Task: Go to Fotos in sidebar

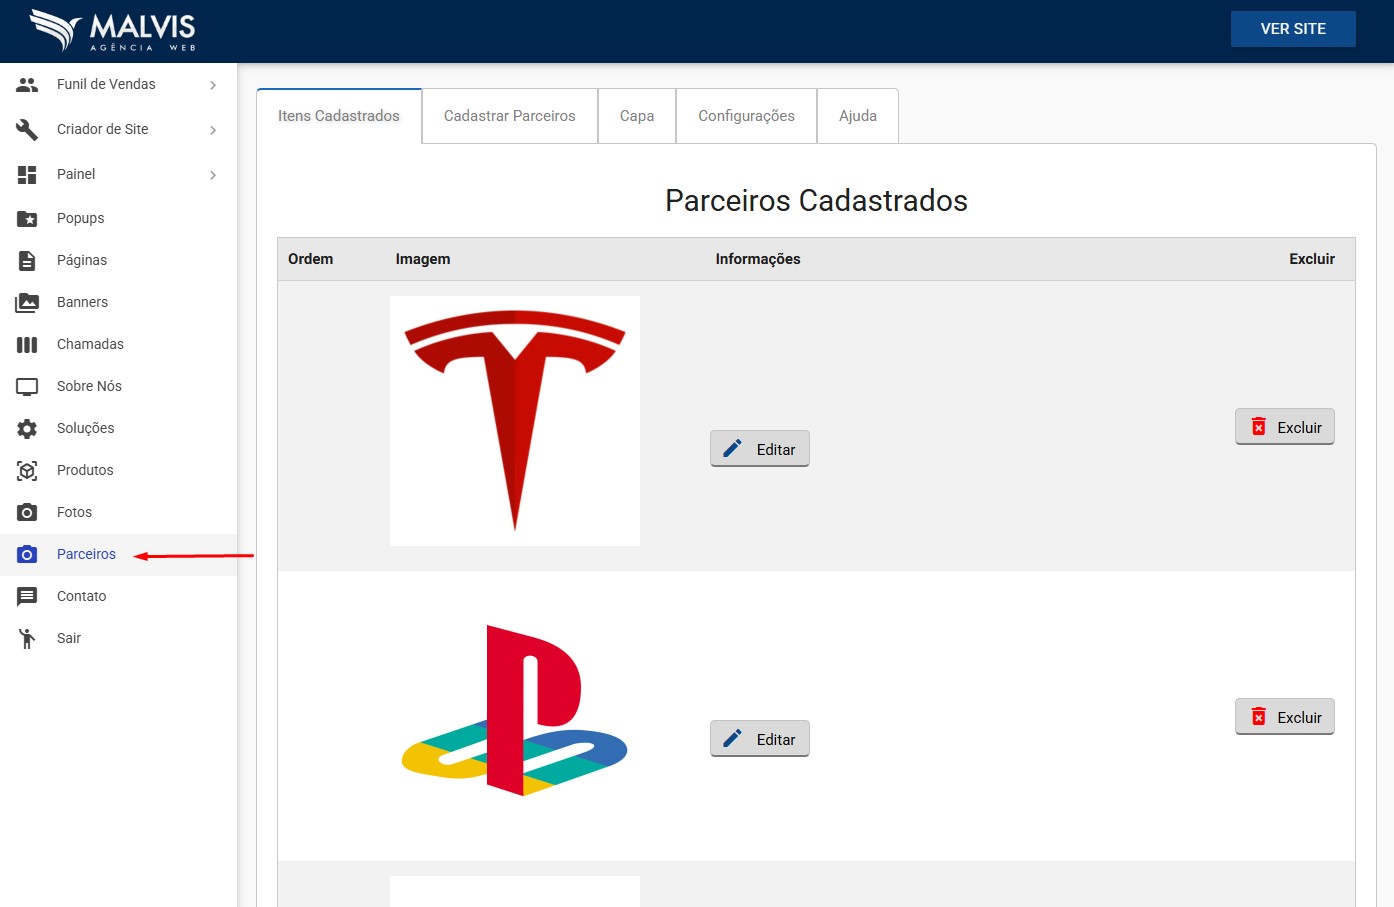Action: point(118,513)
